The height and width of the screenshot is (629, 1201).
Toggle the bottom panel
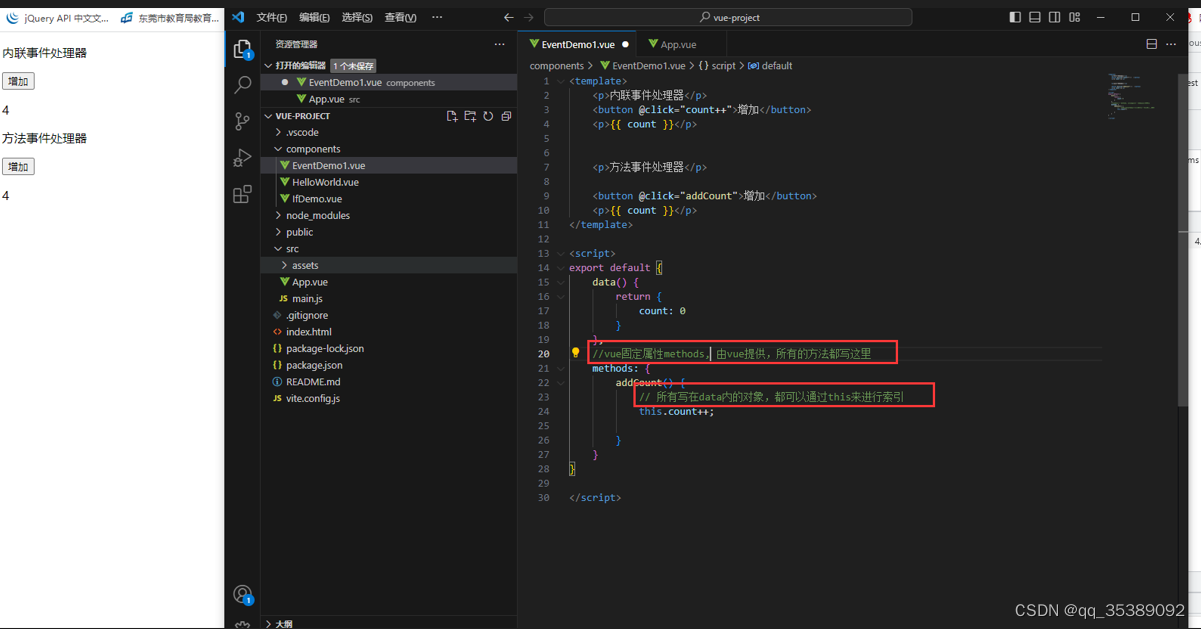[1035, 17]
